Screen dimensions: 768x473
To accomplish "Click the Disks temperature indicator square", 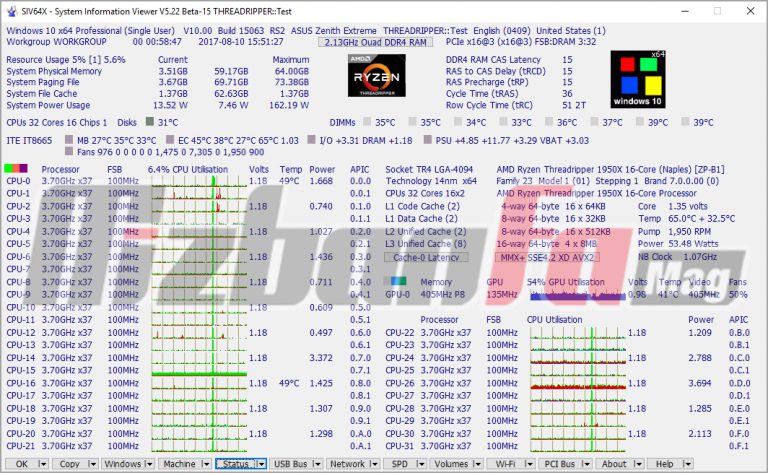I will coord(148,123).
